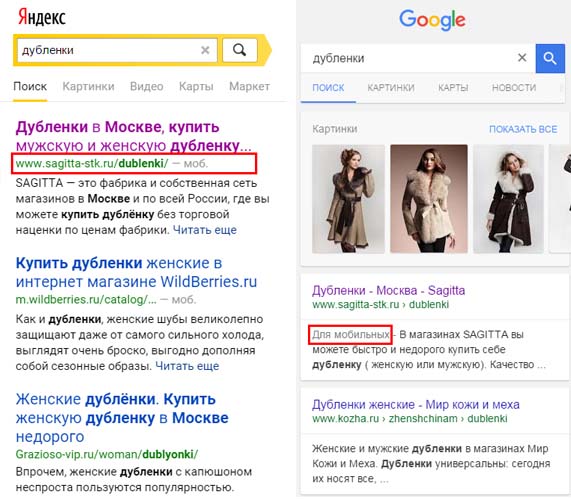This screenshot has width=571, height=500.
Task: Open the Картинки tab in Yandex
Action: coord(88,86)
